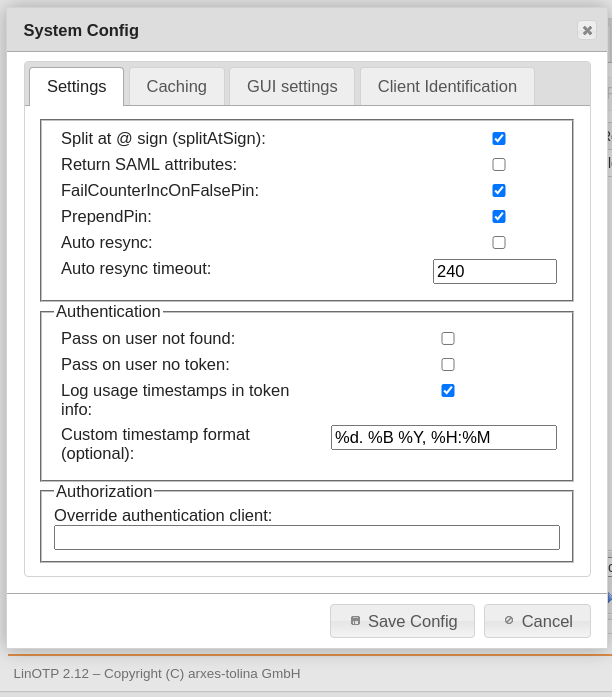
Task: Switch to the Settings tab
Action: point(76,87)
